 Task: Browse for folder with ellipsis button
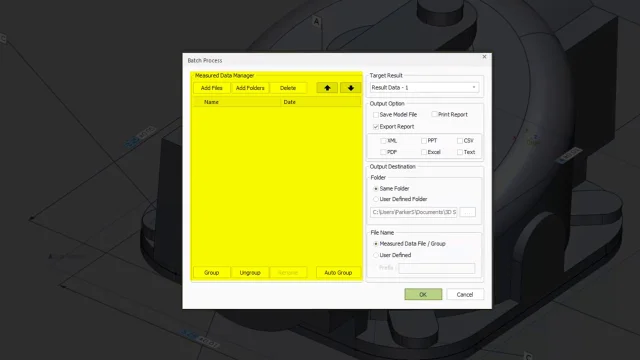click(468, 212)
